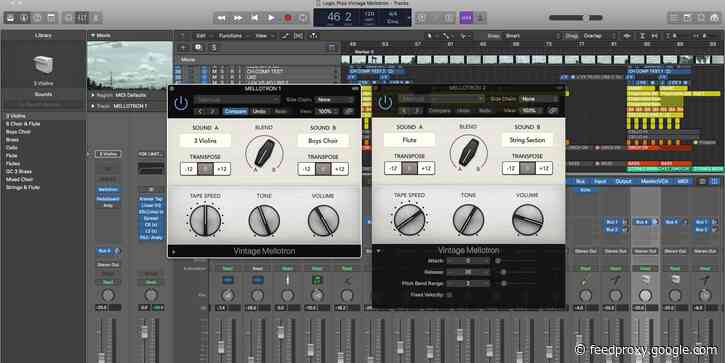
Task: Open the View menu in tracks area
Action: pos(261,36)
